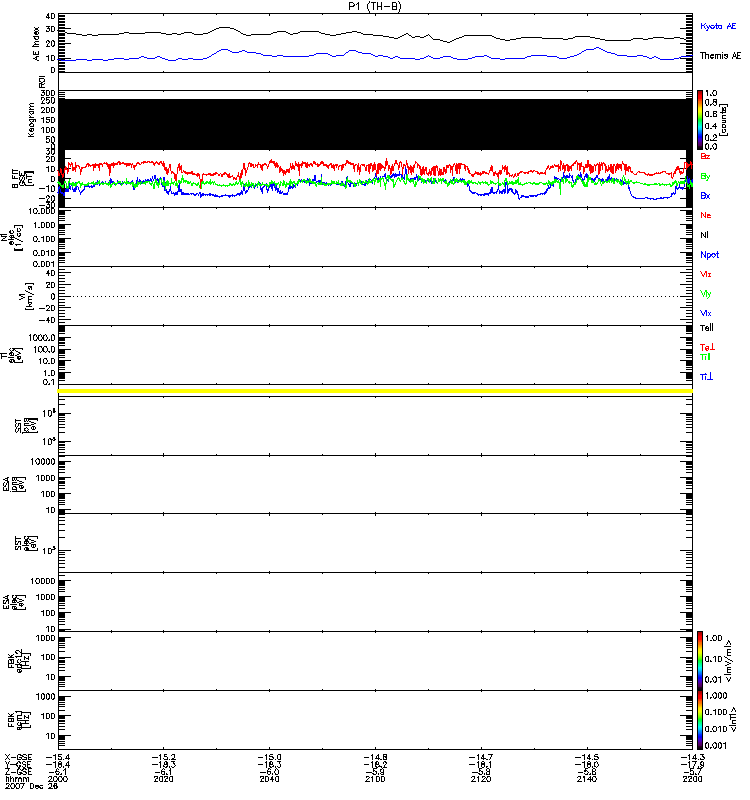Click the green Viy legend label
This screenshot has width=750, height=800.
pos(706,294)
